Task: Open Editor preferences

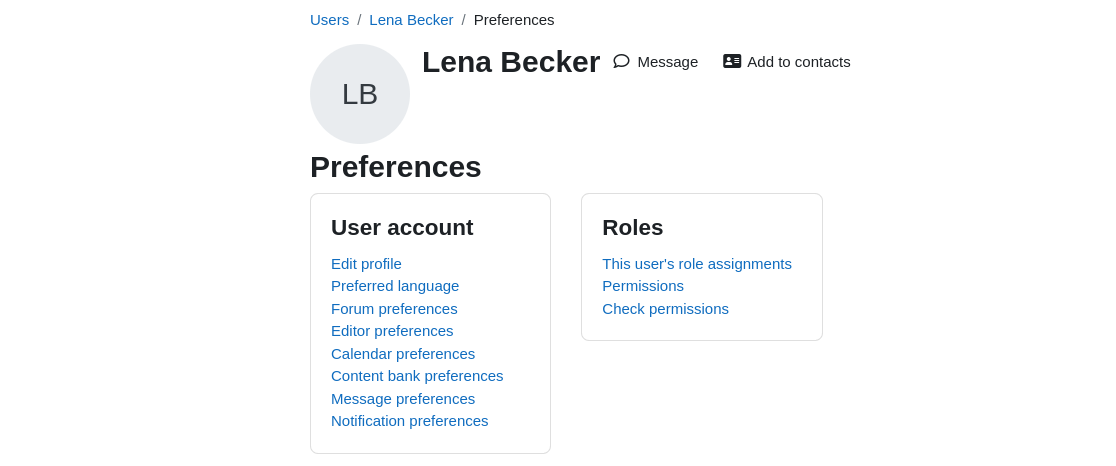Action: pos(392,331)
